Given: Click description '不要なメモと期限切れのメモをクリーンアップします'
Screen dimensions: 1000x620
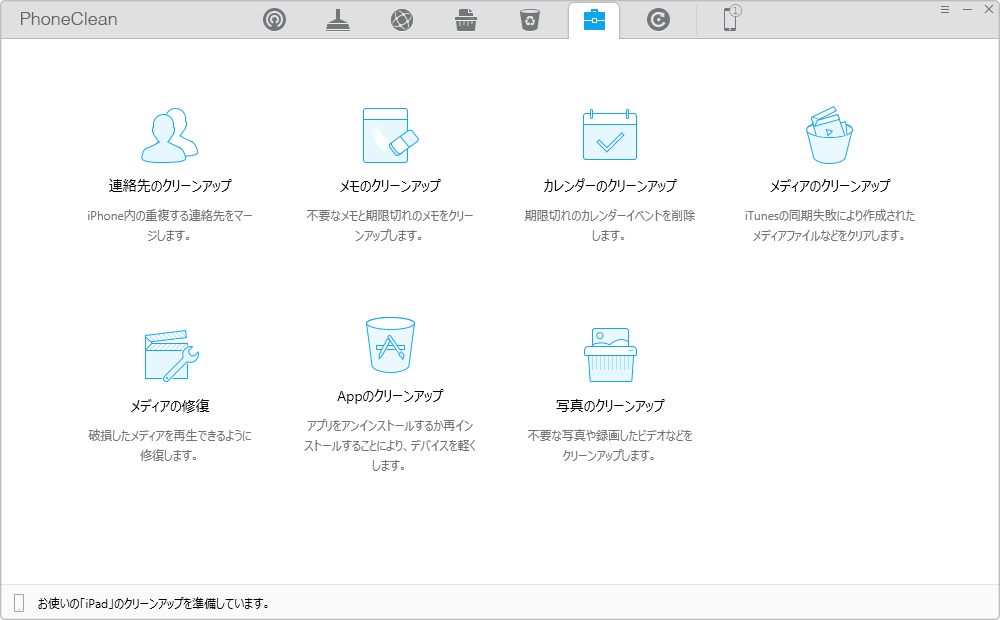Looking at the screenshot, I should click(x=390, y=226).
